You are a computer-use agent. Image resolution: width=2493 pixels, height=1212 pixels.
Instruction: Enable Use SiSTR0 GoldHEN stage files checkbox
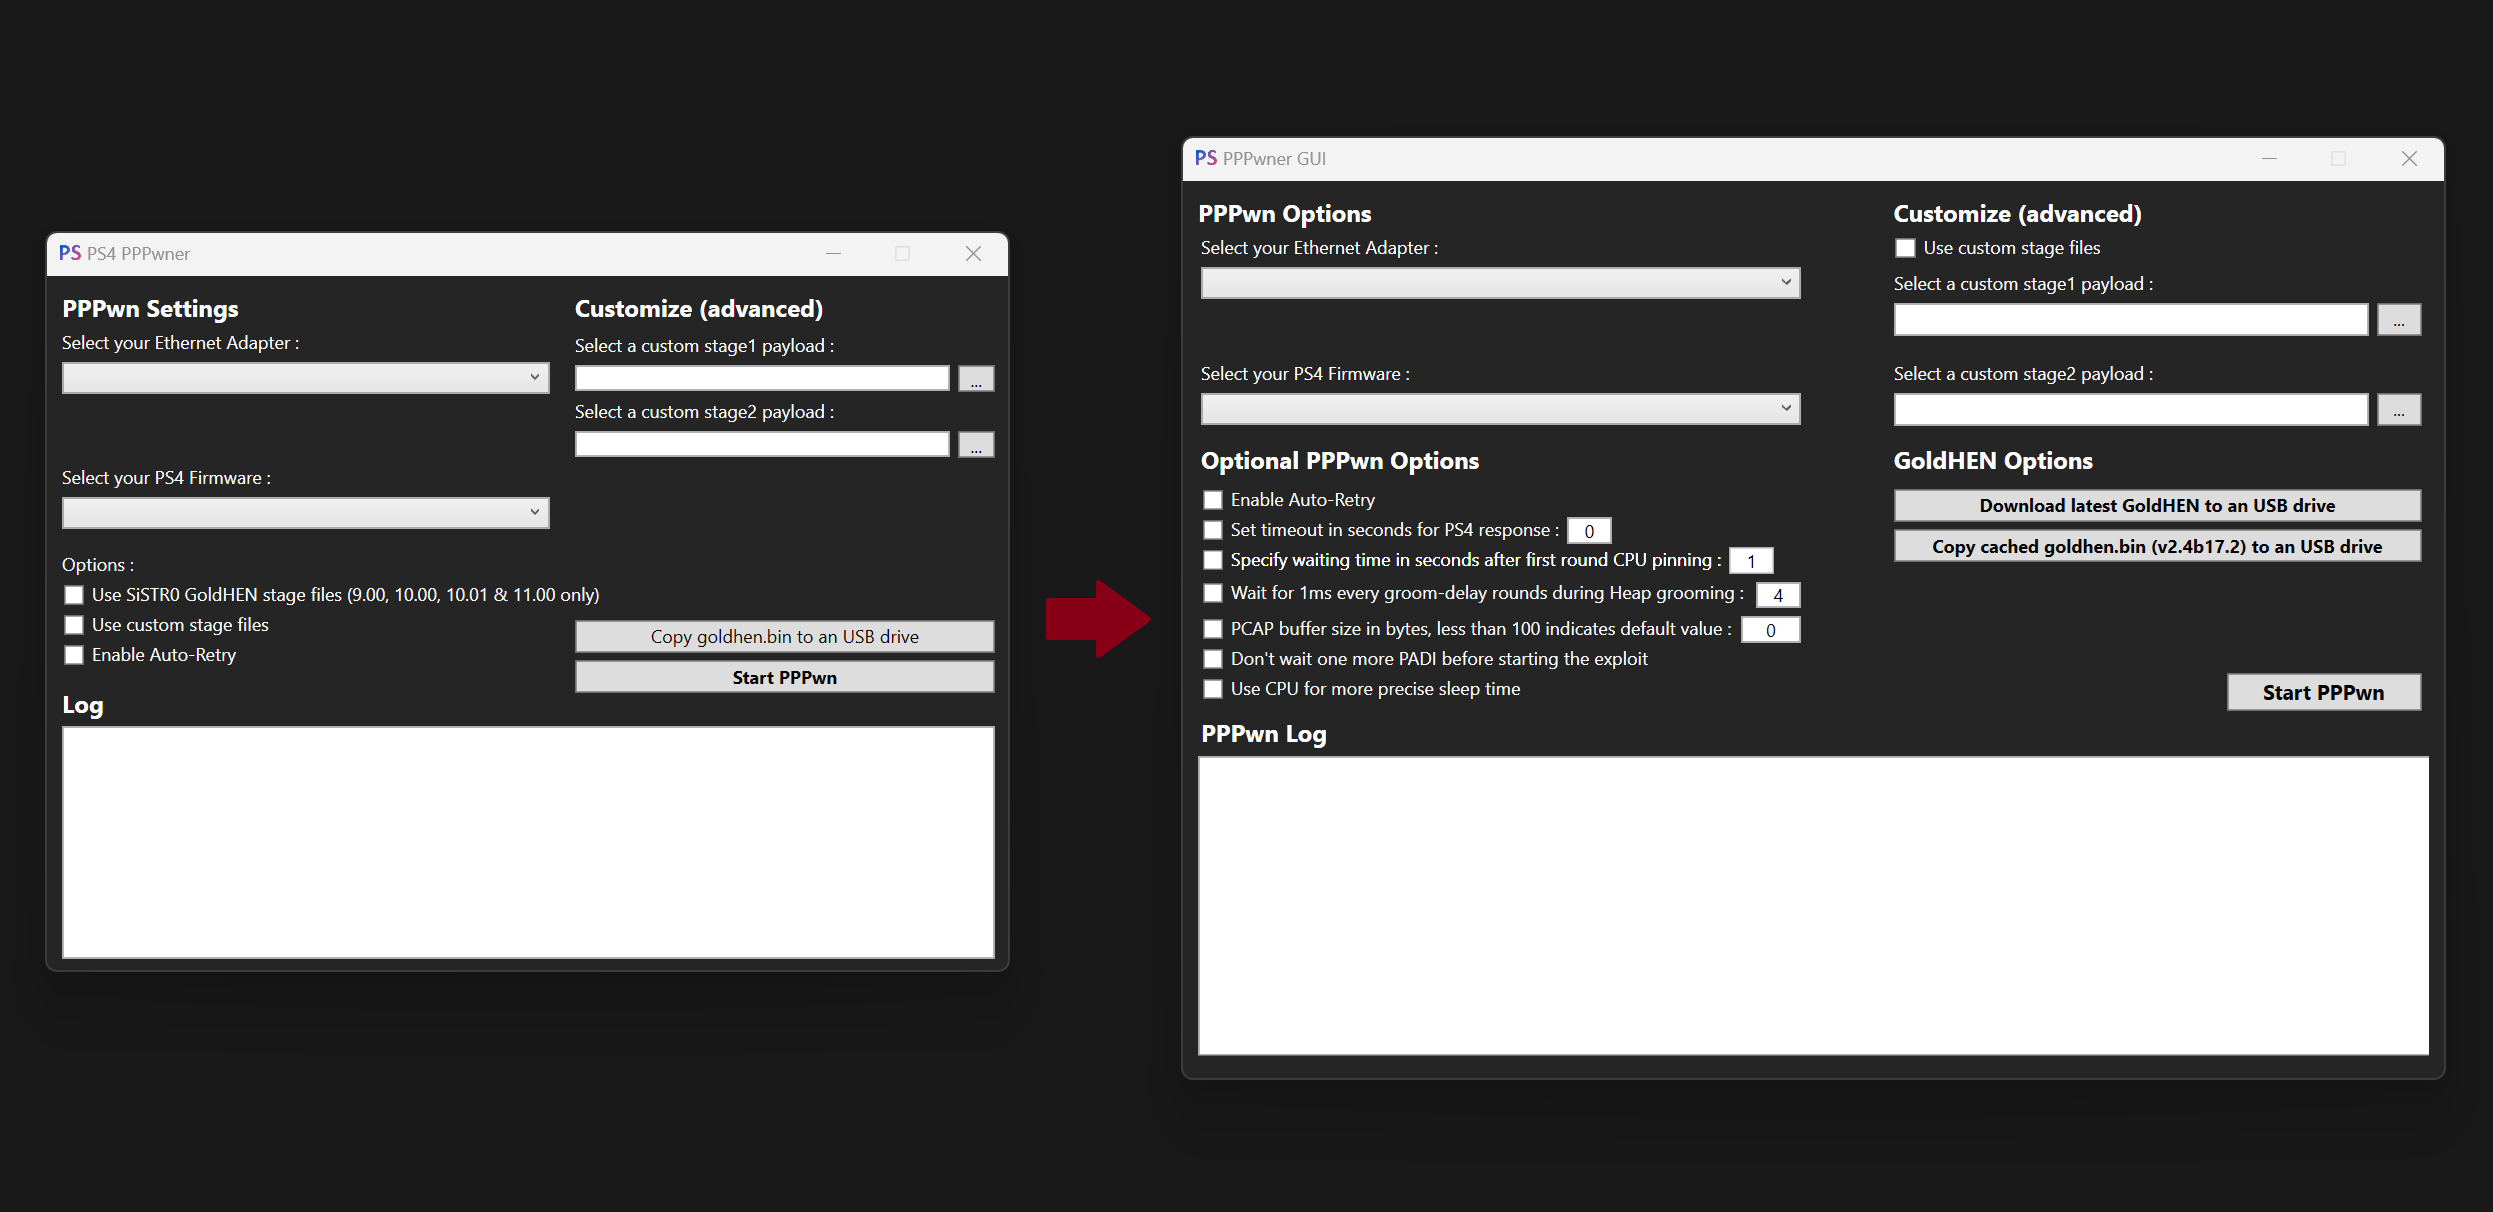[x=74, y=595]
